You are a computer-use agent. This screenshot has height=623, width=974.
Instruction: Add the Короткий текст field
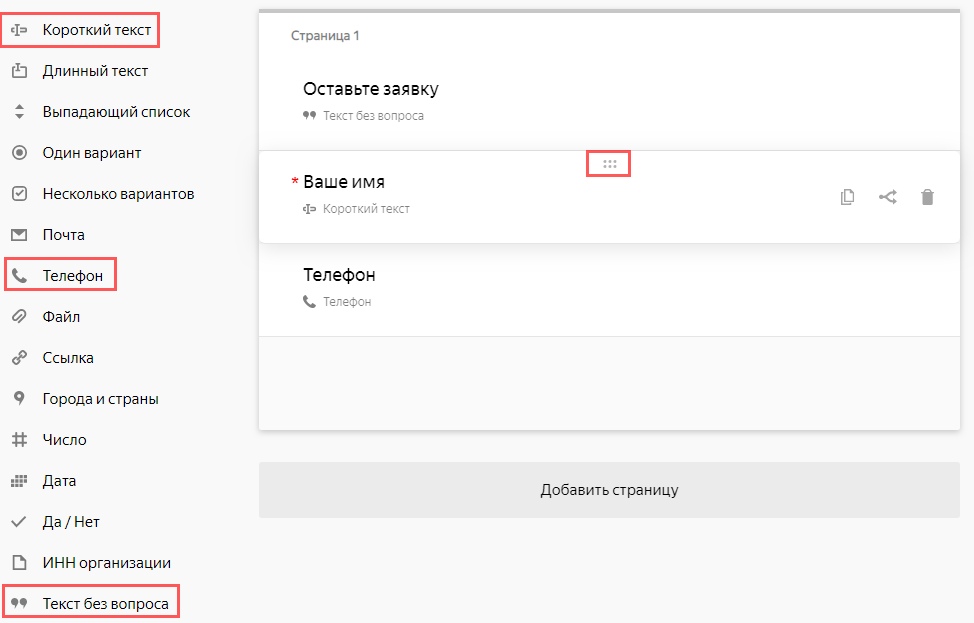pyautogui.click(x=96, y=30)
